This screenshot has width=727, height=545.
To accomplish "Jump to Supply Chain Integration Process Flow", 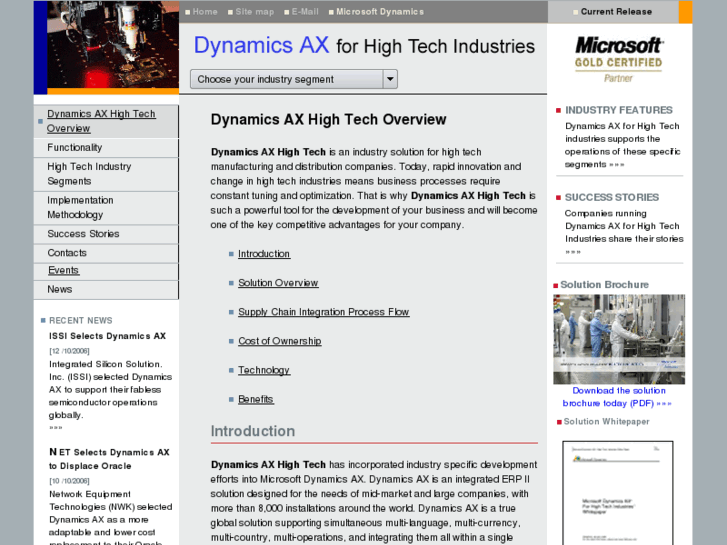I will pyautogui.click(x=323, y=312).
